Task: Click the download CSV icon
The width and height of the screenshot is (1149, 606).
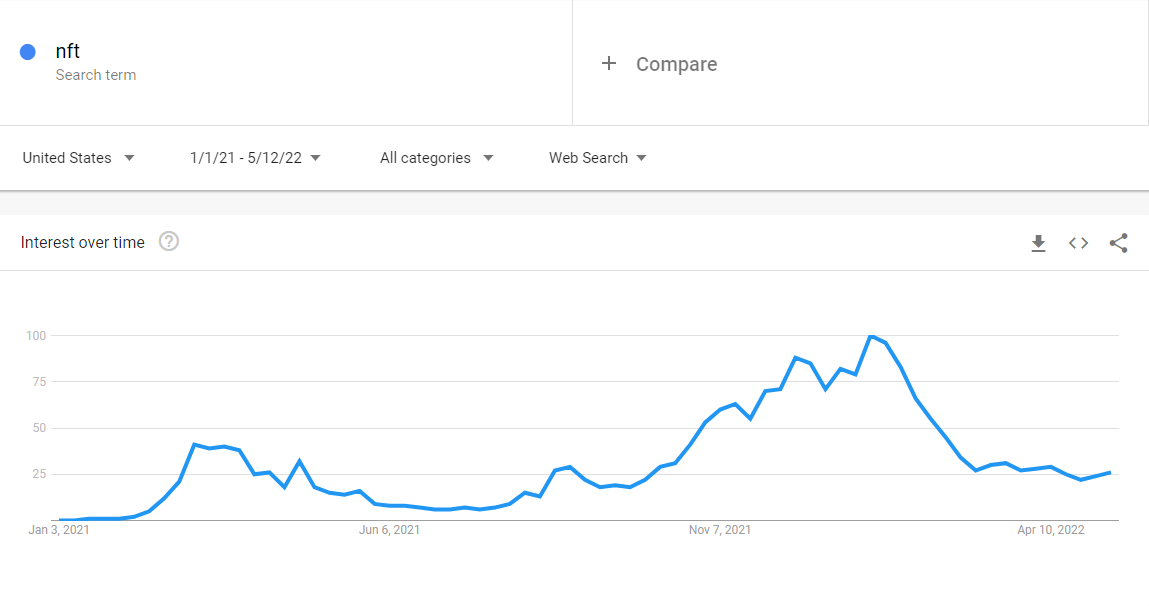Action: click(x=1038, y=243)
